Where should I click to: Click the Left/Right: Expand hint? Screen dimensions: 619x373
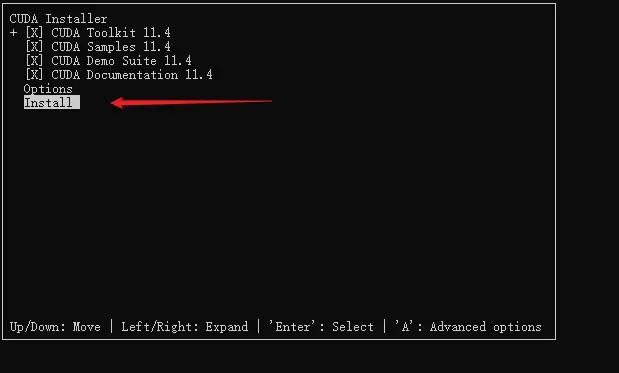(185, 327)
